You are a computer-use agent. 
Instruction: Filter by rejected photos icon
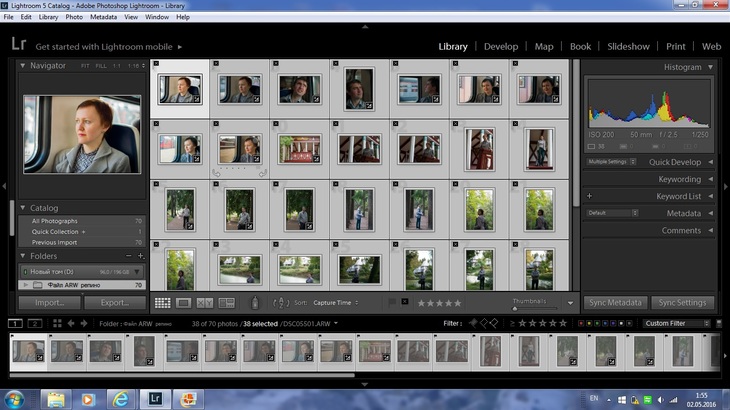(494, 323)
